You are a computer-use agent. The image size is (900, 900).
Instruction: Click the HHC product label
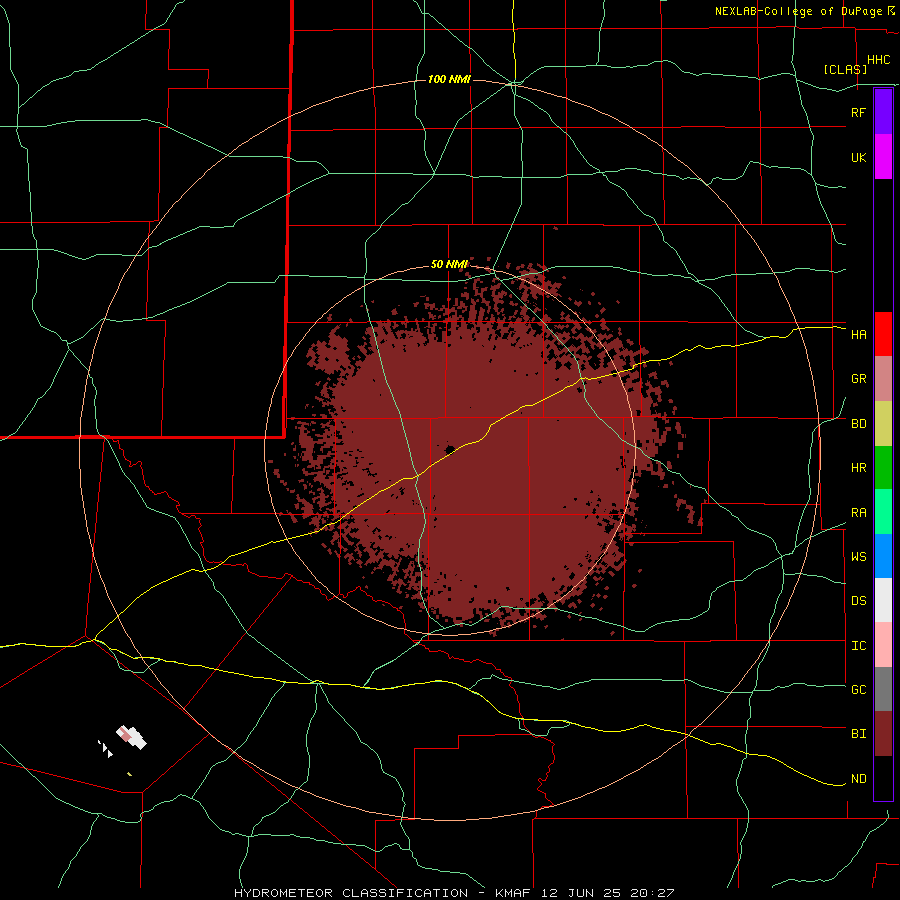tap(878, 60)
